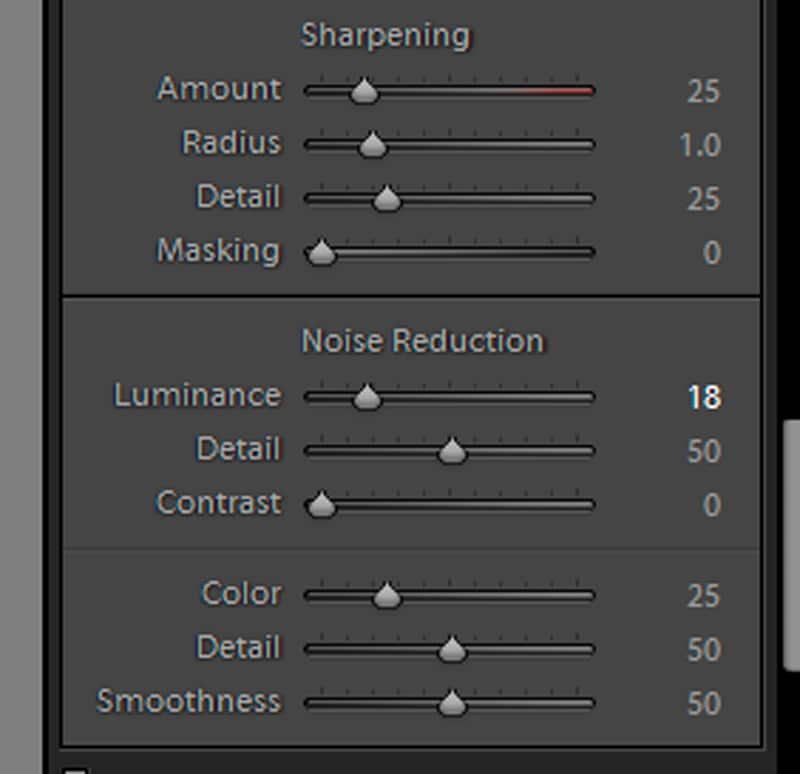Select the Radius value field showing 1.0
Viewport: 800px width, 774px height.
coord(699,146)
